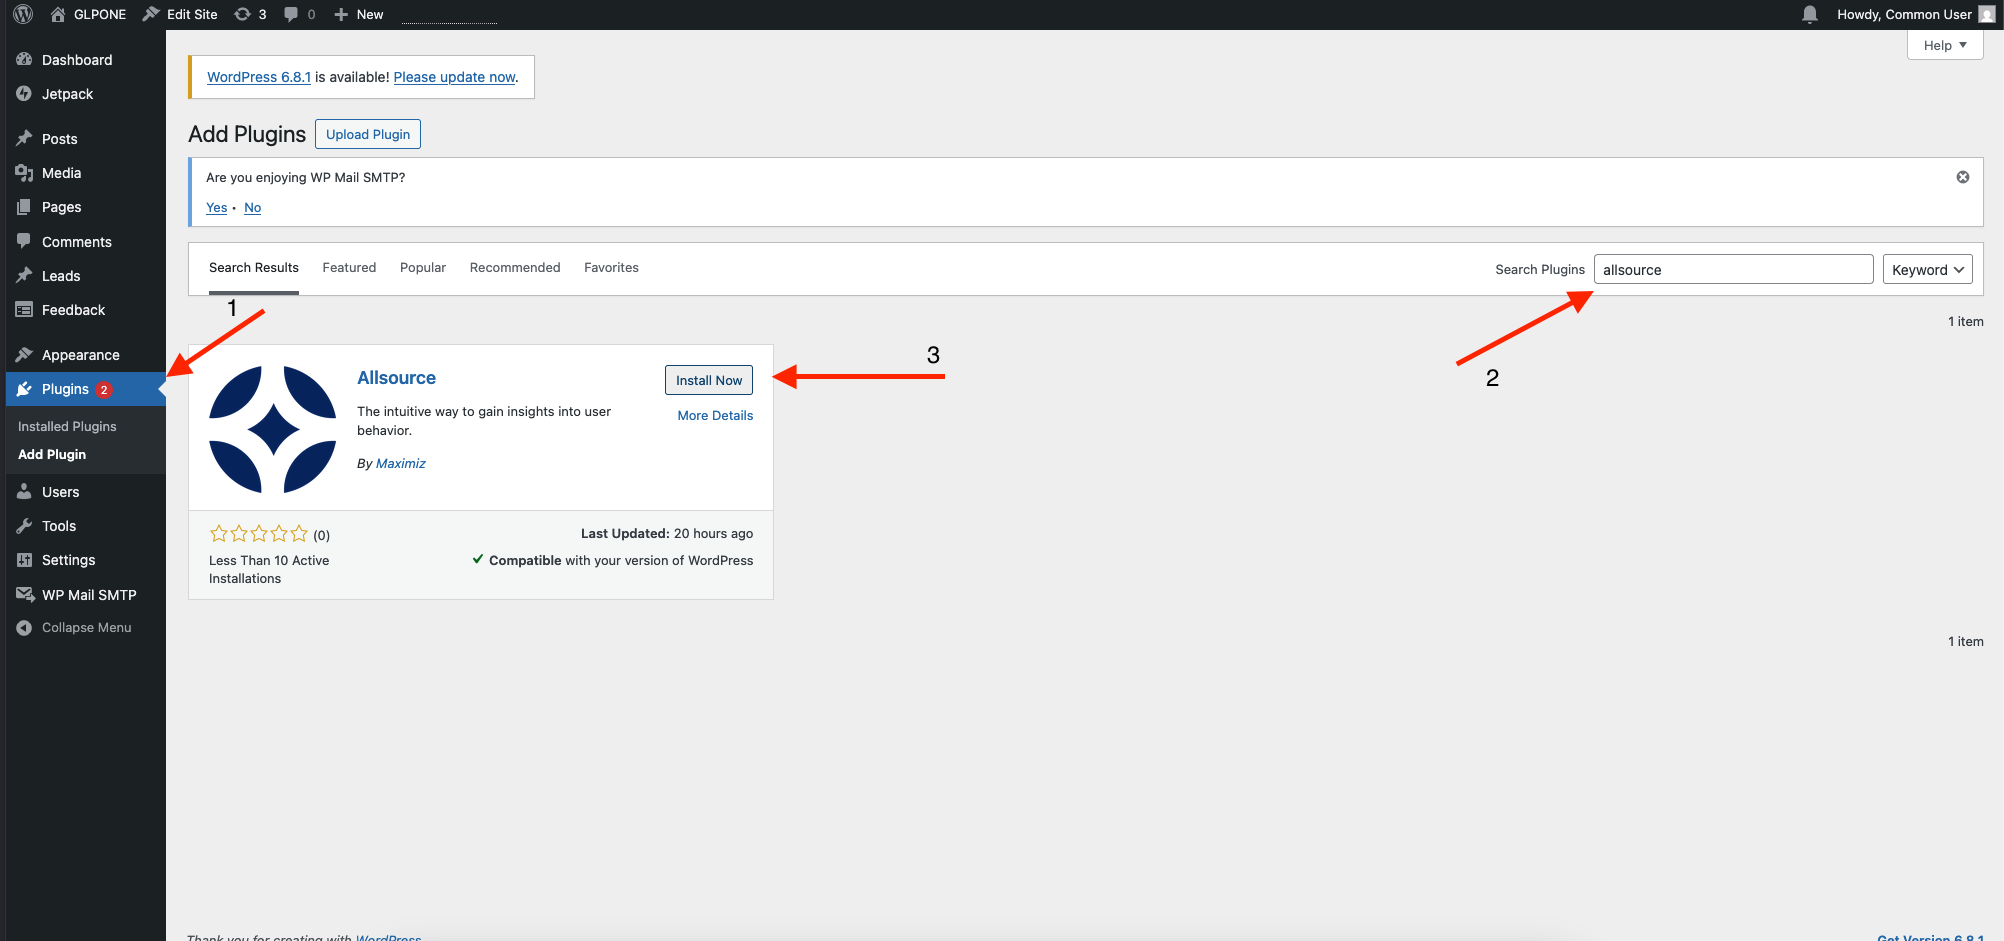
Task: Answer No to the WP Mail SMTP question
Action: (x=253, y=208)
